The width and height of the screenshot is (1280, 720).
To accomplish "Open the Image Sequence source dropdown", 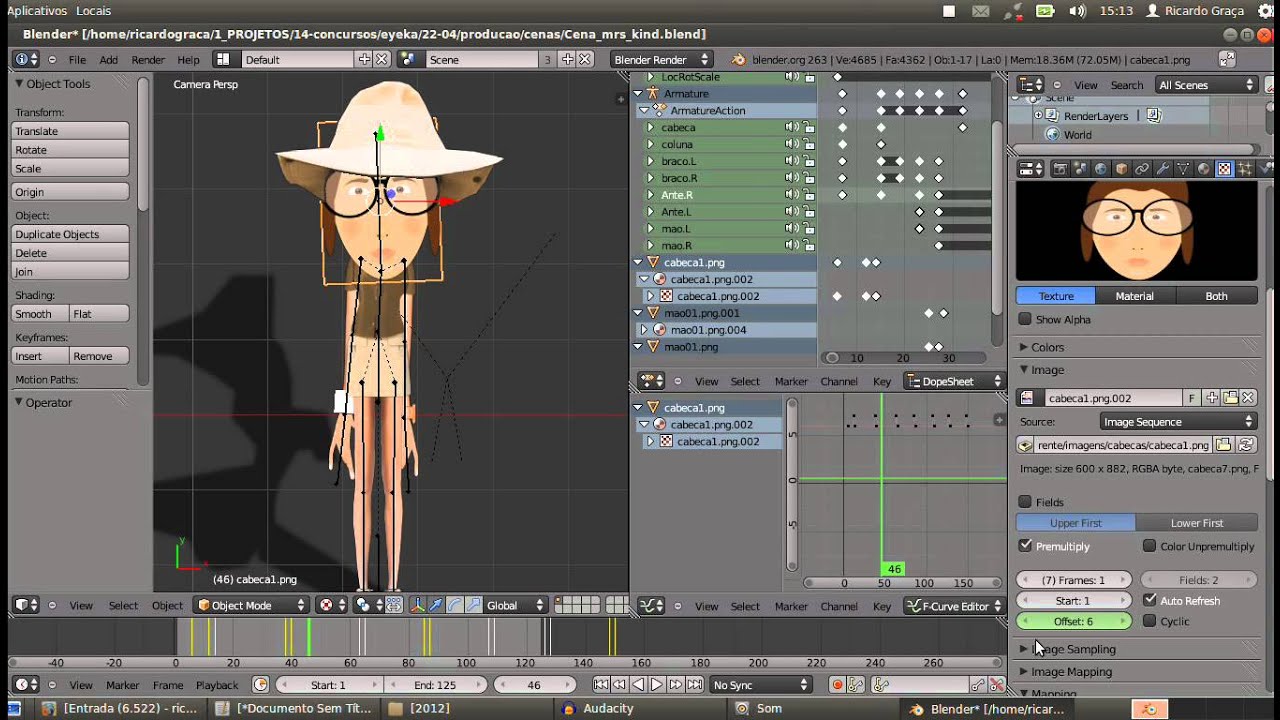I will (1177, 422).
